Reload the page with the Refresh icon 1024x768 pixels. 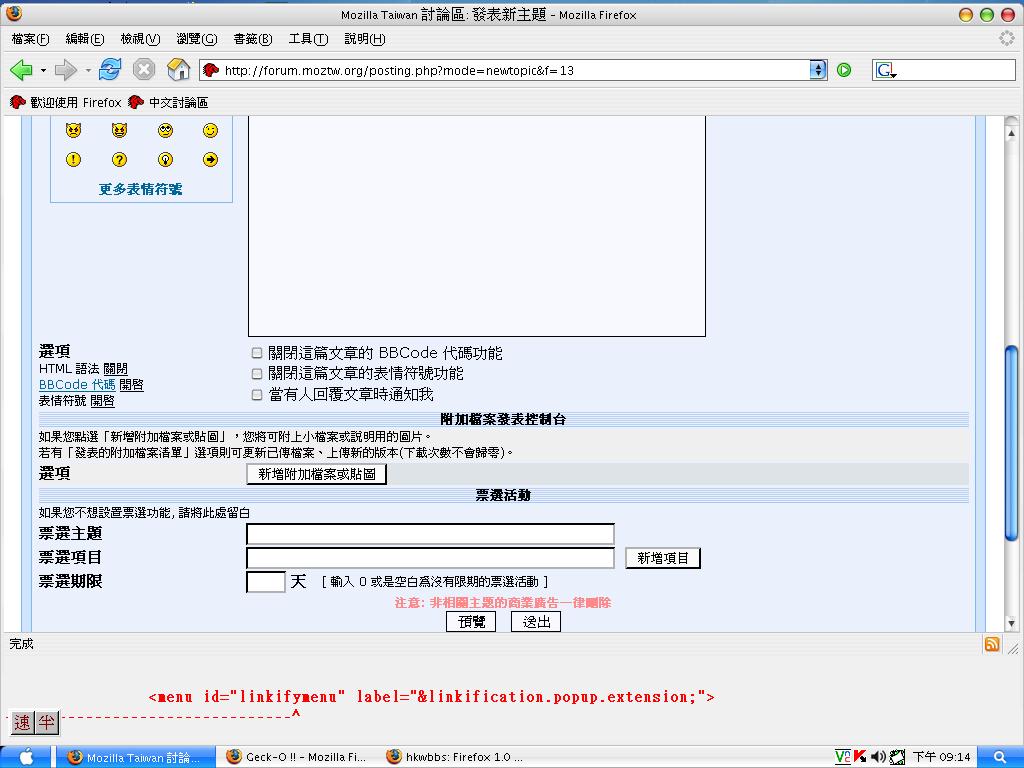pyautogui.click(x=110, y=69)
